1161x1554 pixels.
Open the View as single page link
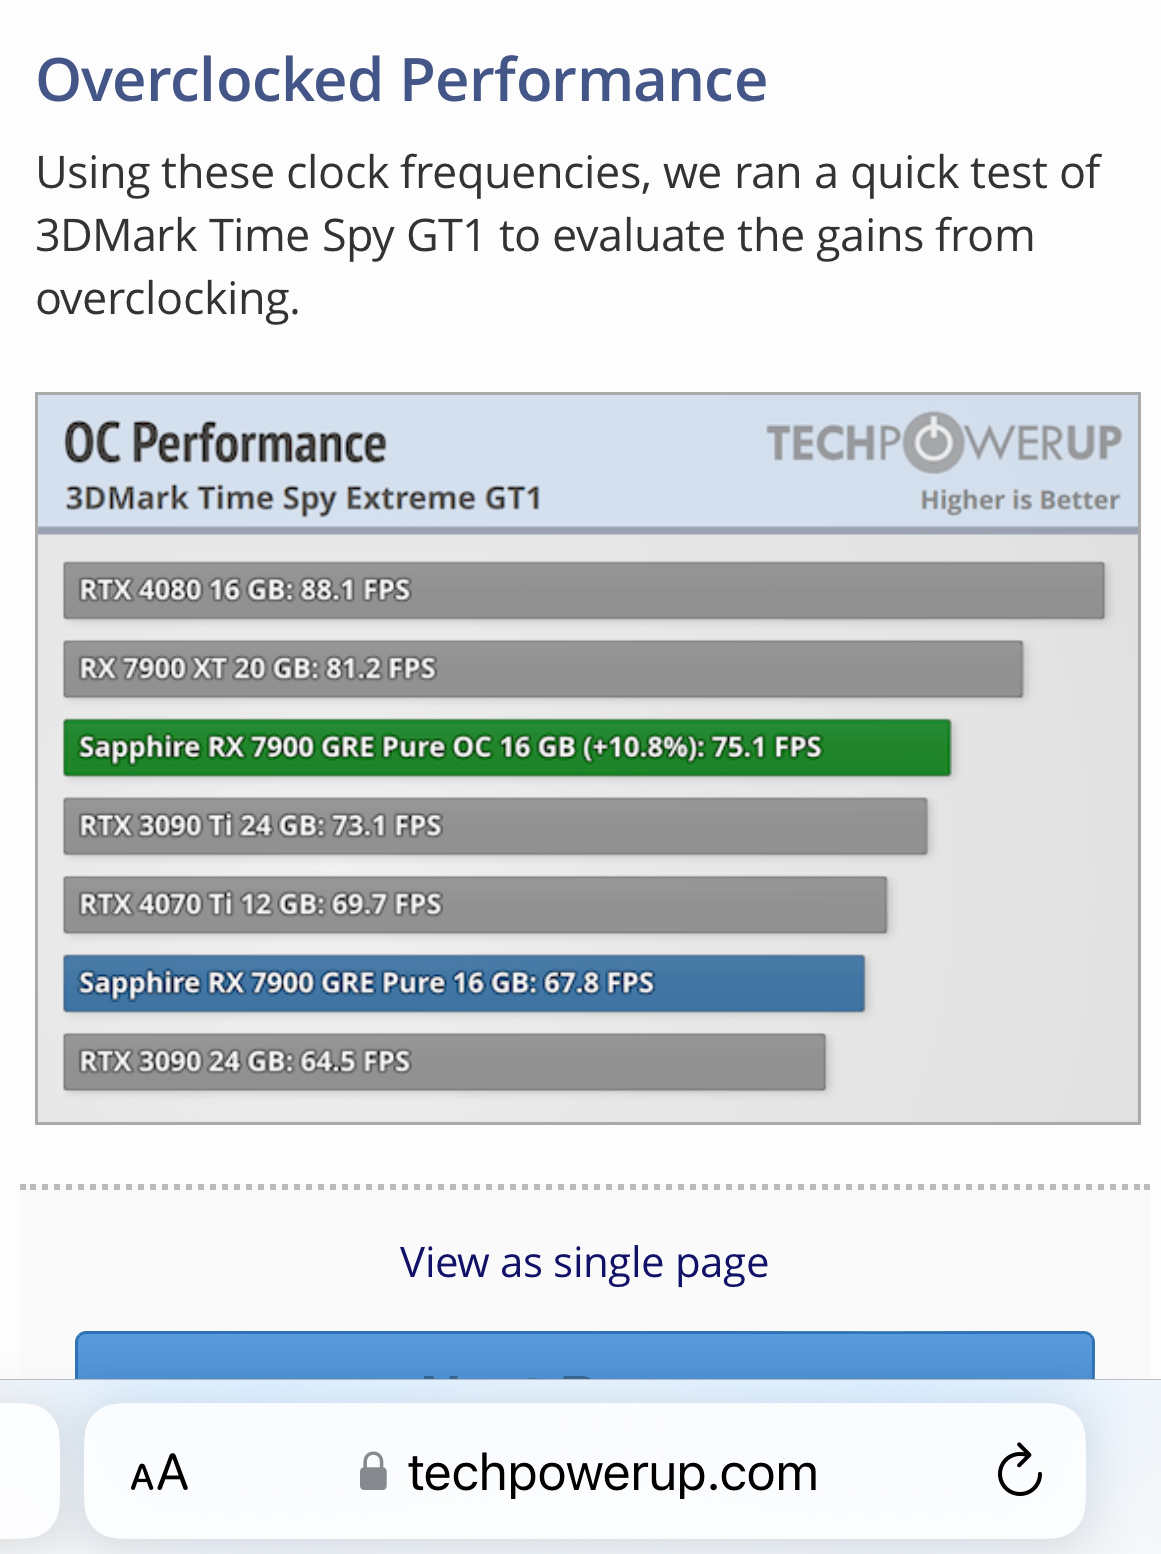[584, 1262]
